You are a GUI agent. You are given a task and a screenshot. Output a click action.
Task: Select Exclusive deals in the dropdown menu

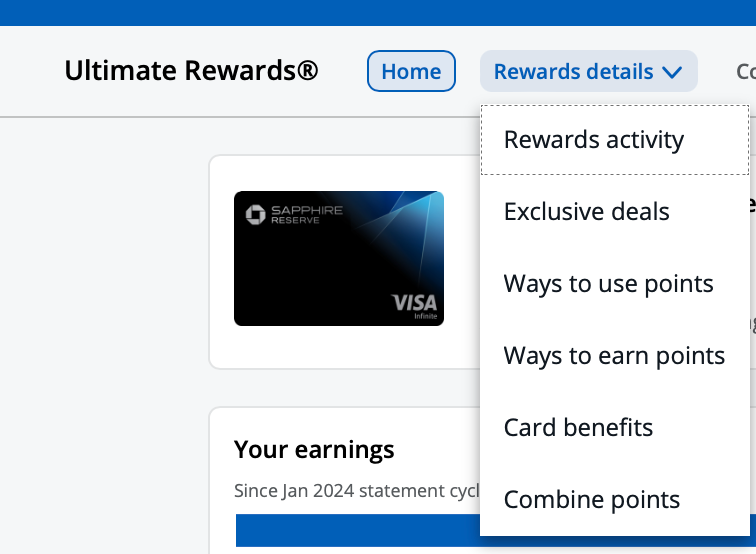(x=587, y=212)
